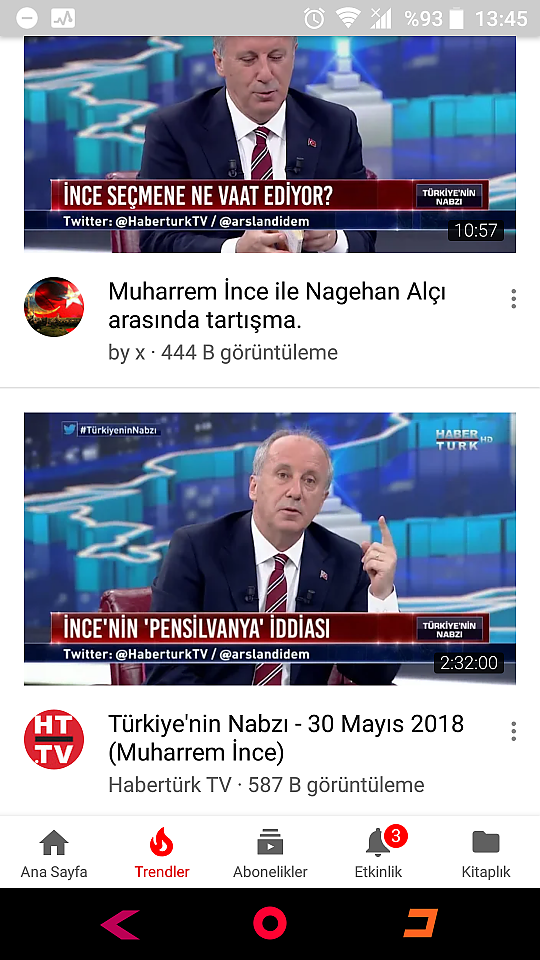
Task: Tap the Android back arrow
Action: 120,924
